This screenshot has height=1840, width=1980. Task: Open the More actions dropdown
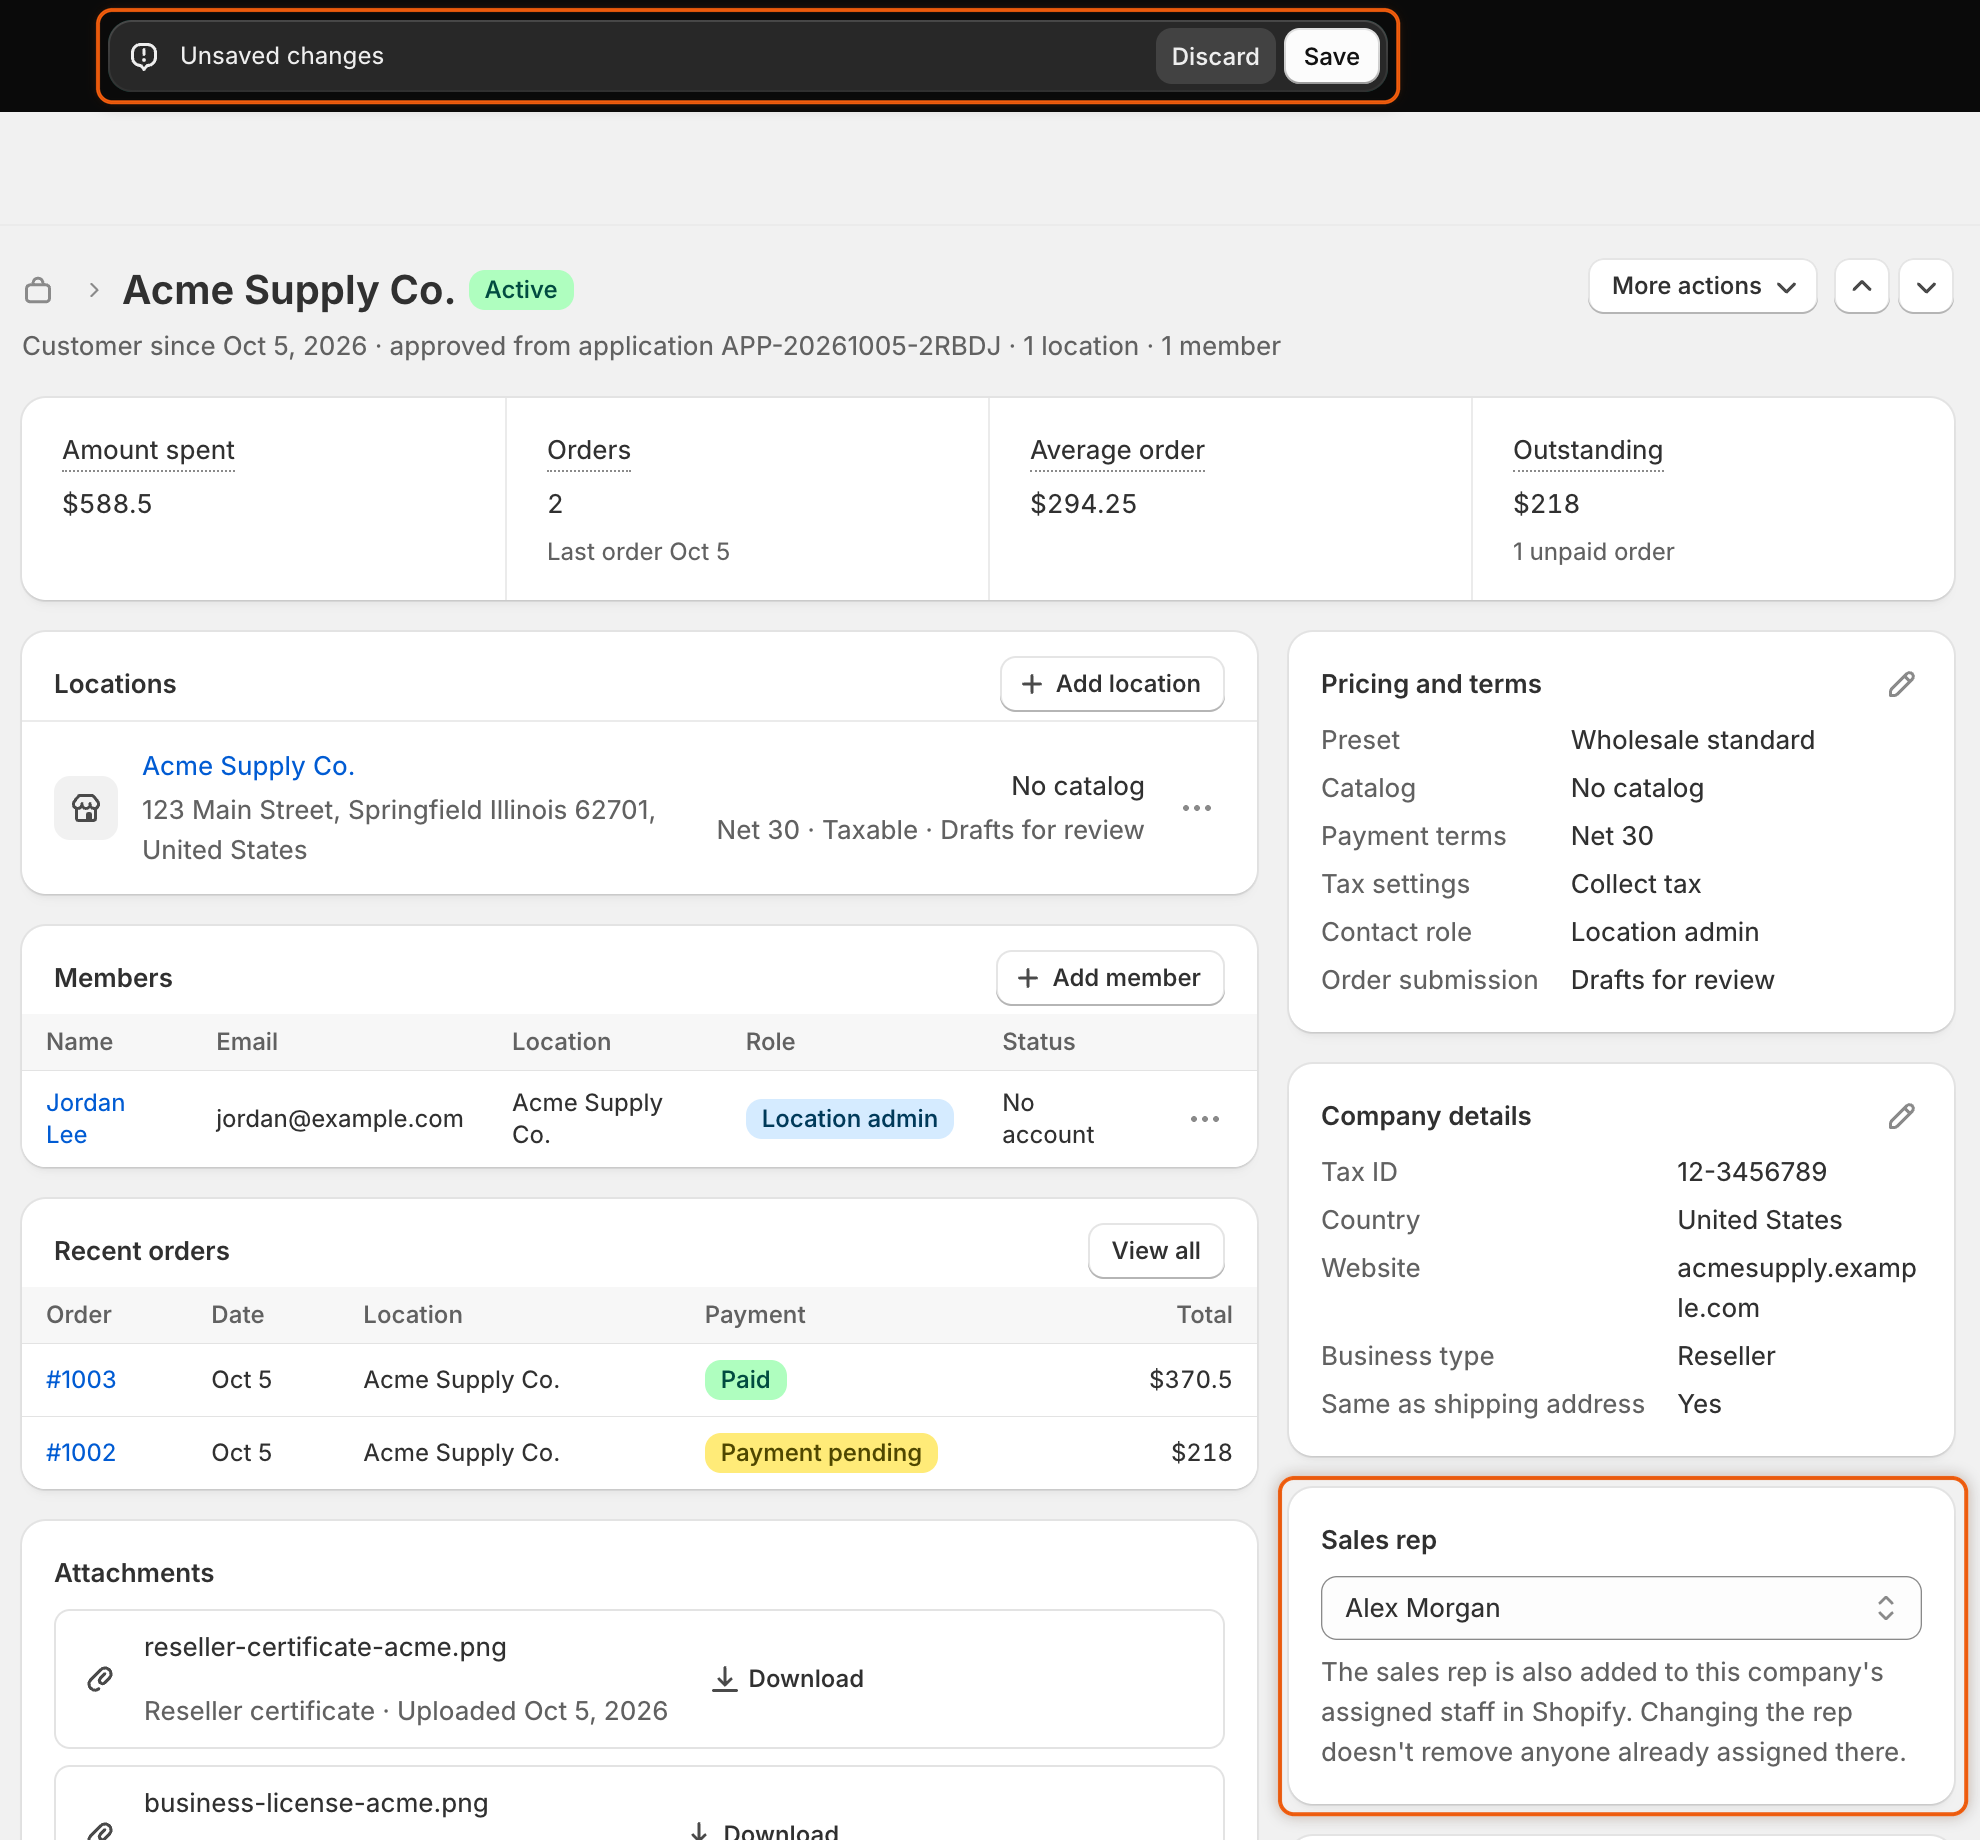coord(1703,287)
